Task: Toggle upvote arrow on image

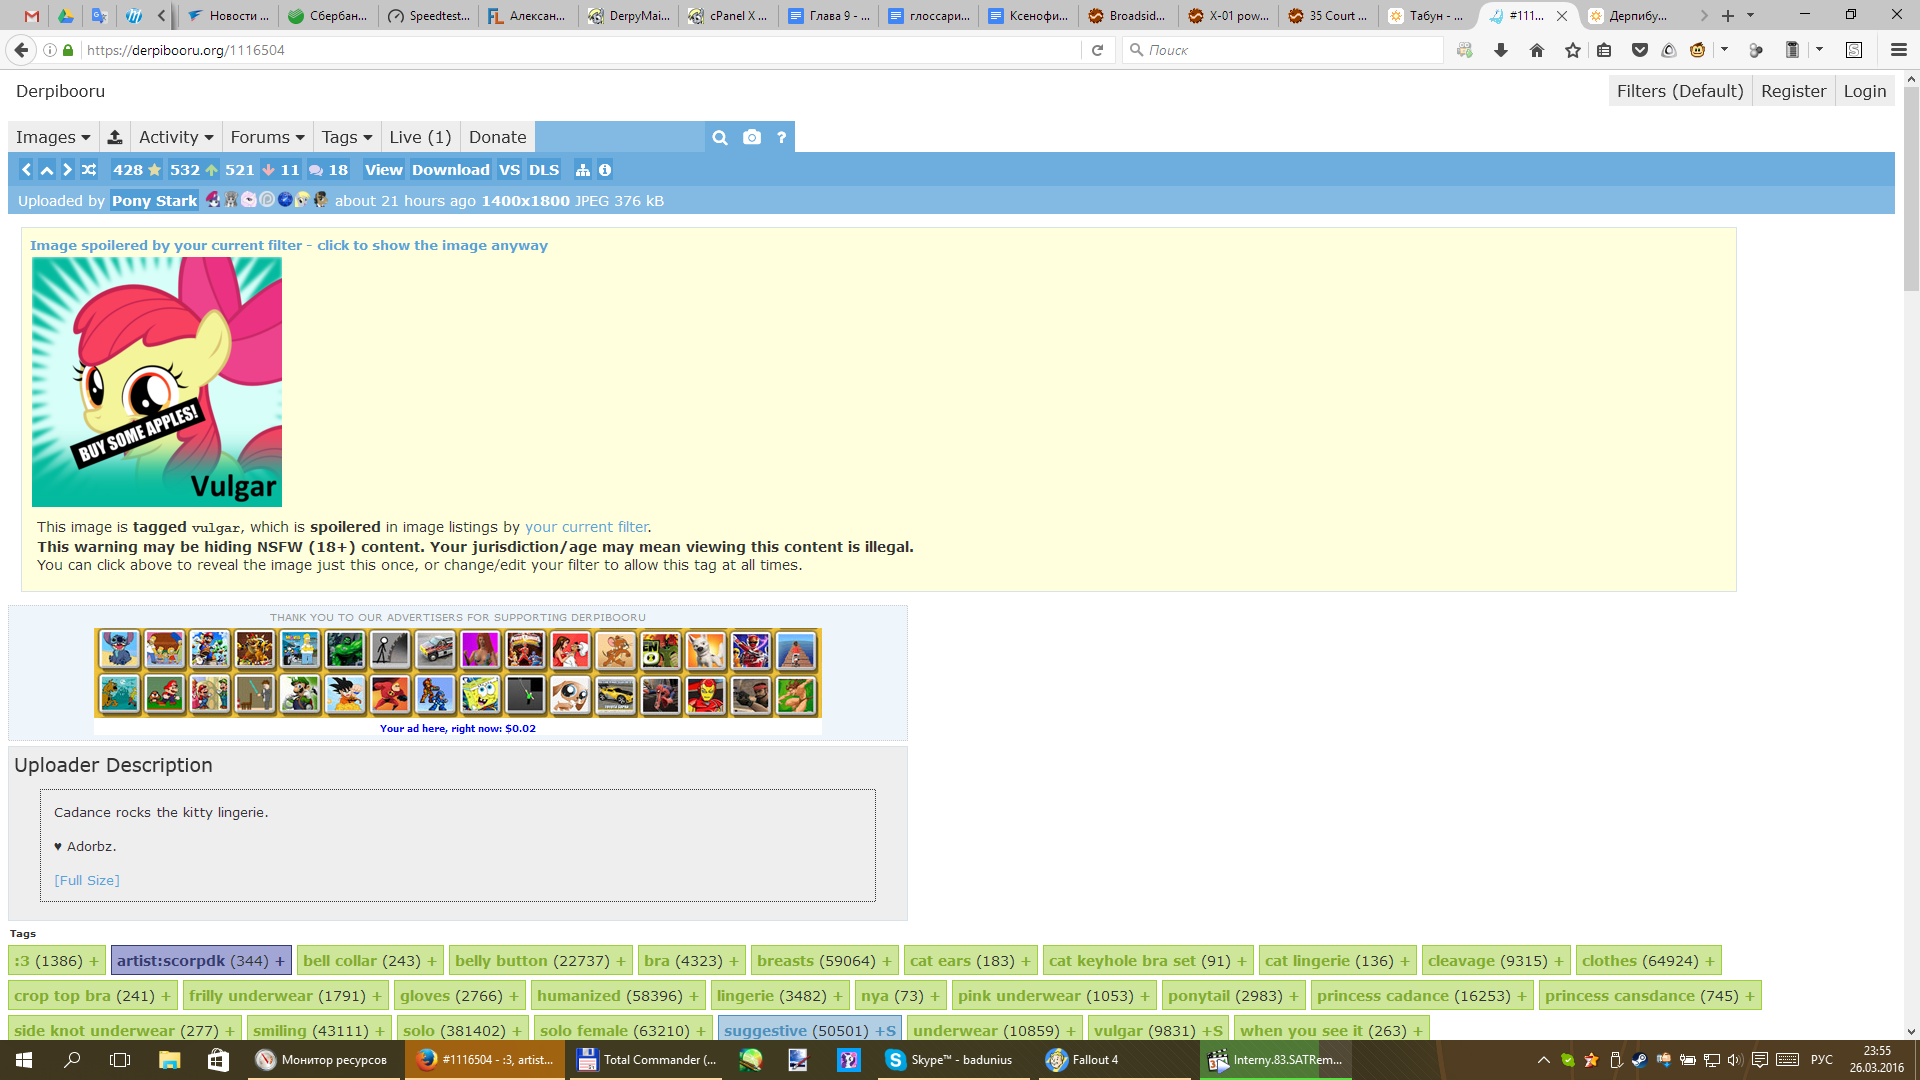Action: pos(211,170)
